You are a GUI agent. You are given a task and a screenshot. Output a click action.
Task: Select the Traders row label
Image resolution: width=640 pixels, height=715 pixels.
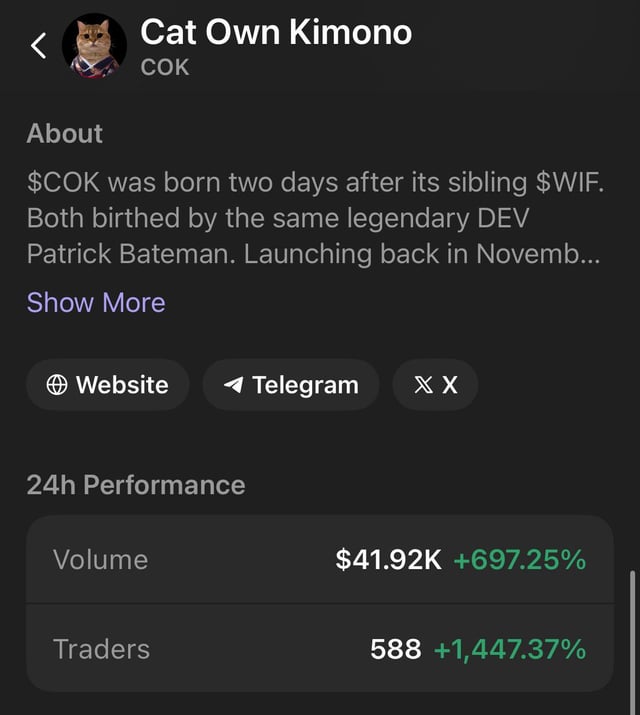click(101, 649)
